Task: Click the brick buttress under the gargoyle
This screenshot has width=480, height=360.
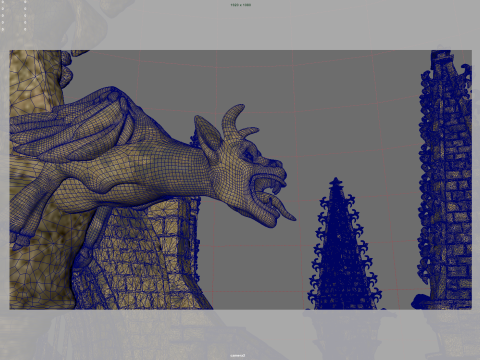Action: [140, 257]
